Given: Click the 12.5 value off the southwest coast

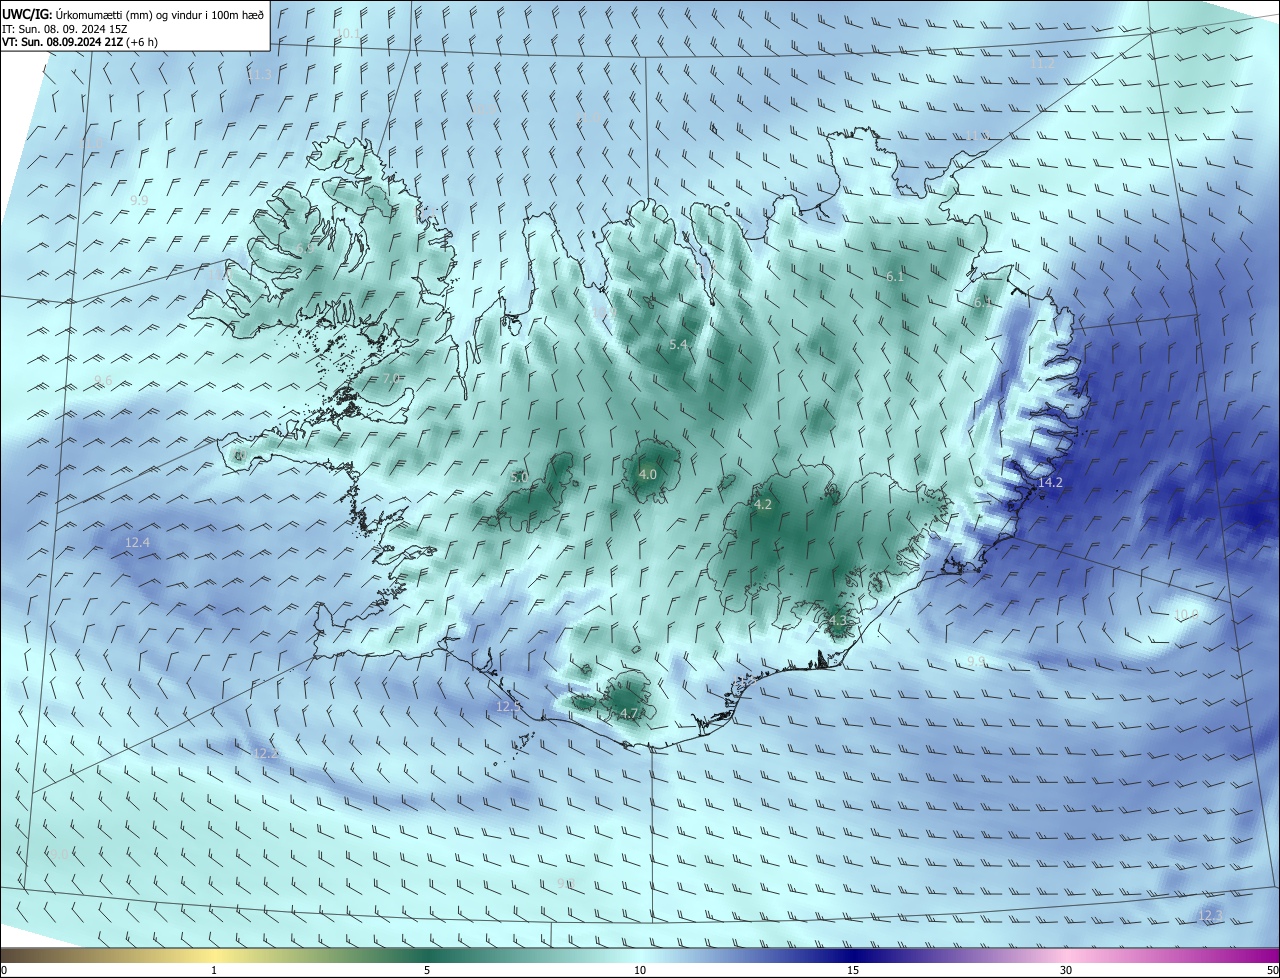Looking at the screenshot, I should 508,706.
